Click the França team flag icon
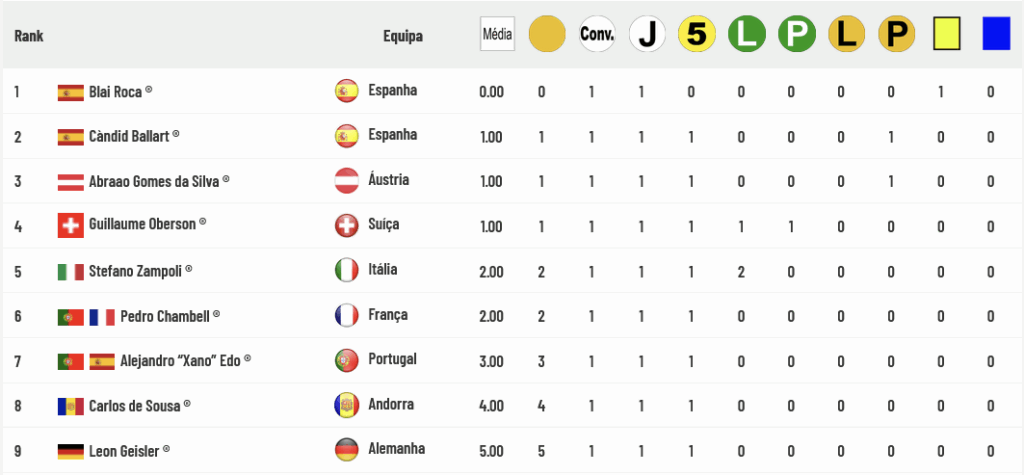Image resolution: width=1024 pixels, height=475 pixels. (346, 316)
